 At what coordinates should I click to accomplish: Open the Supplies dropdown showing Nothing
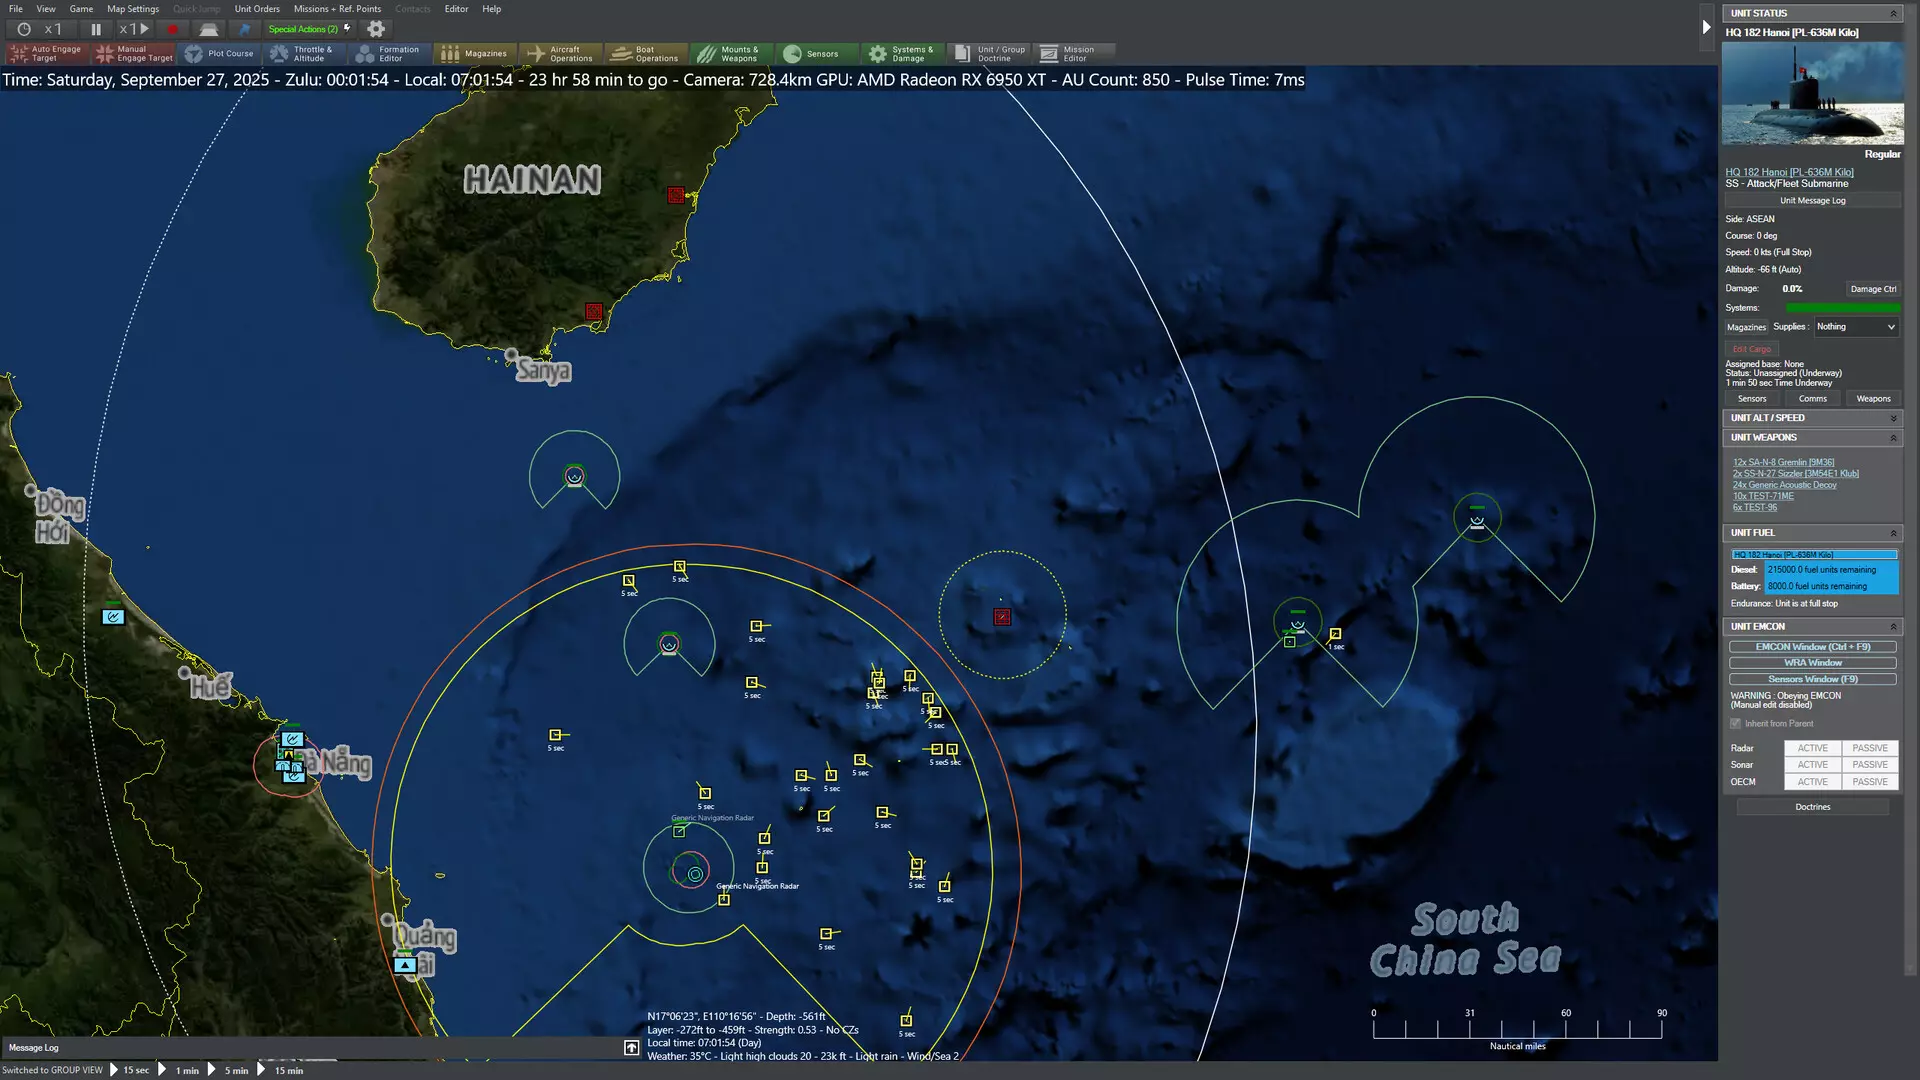click(x=1856, y=327)
